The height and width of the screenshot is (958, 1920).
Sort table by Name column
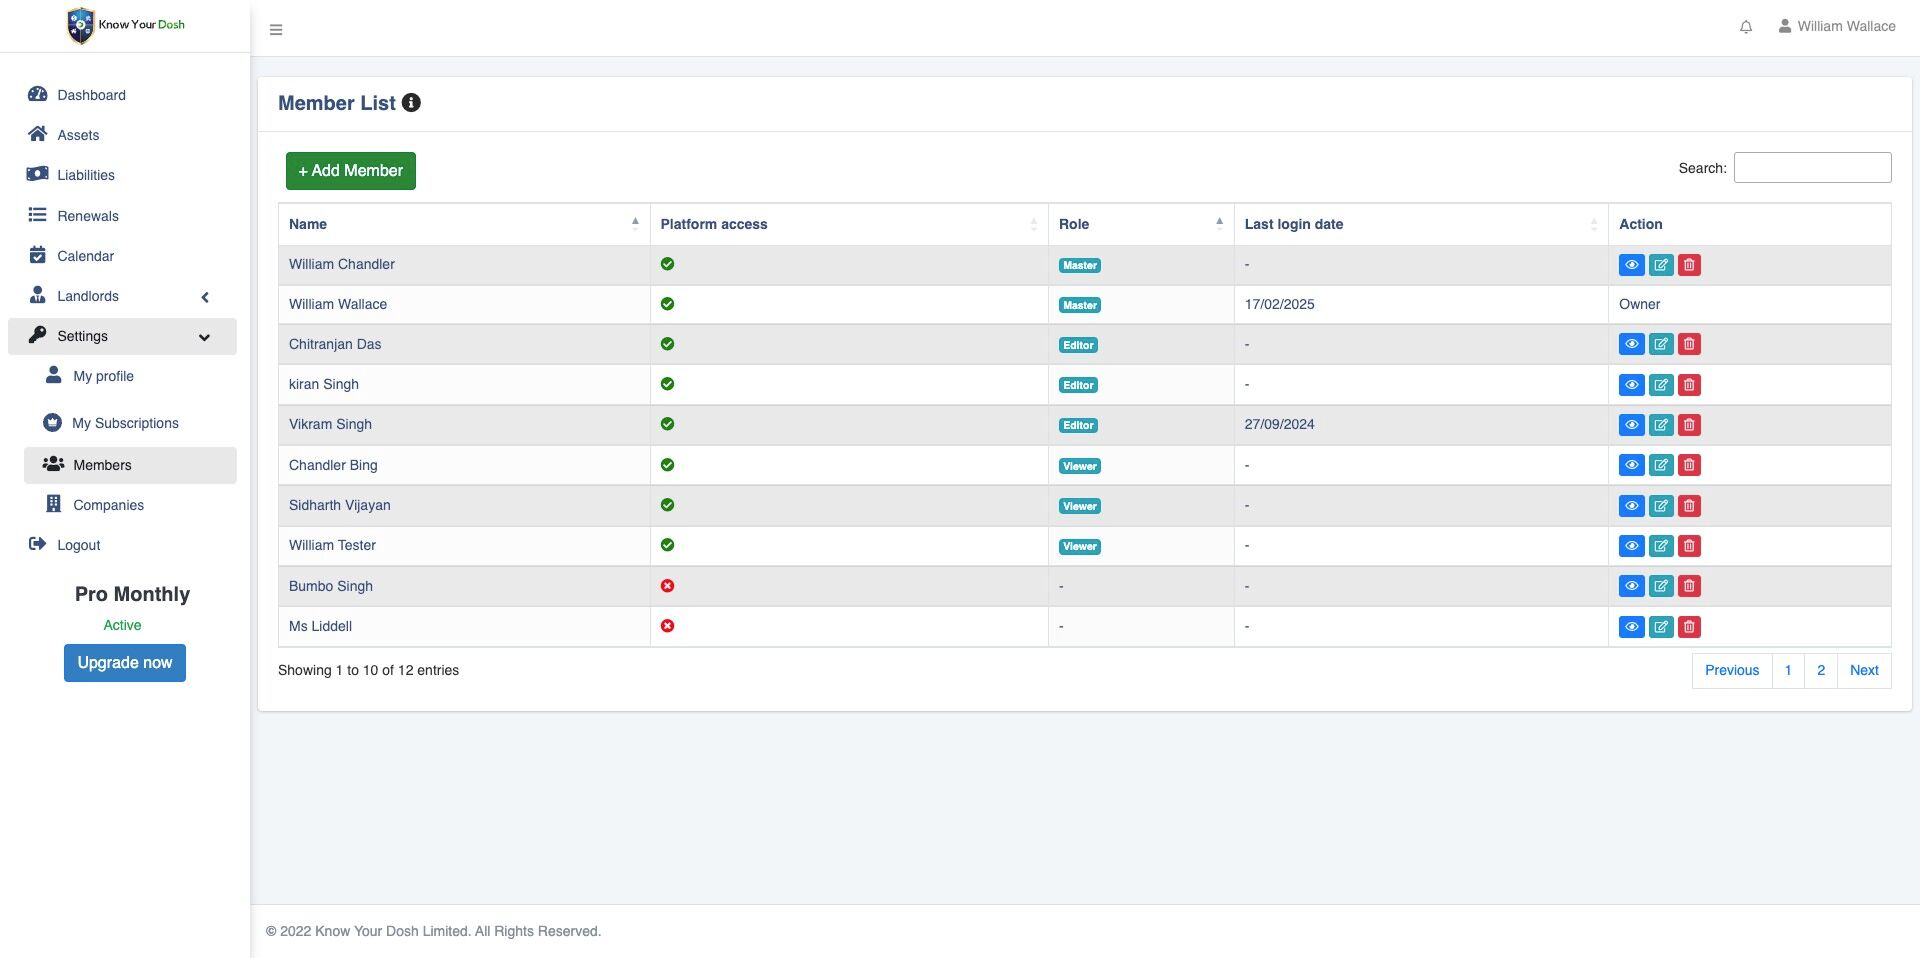(464, 224)
